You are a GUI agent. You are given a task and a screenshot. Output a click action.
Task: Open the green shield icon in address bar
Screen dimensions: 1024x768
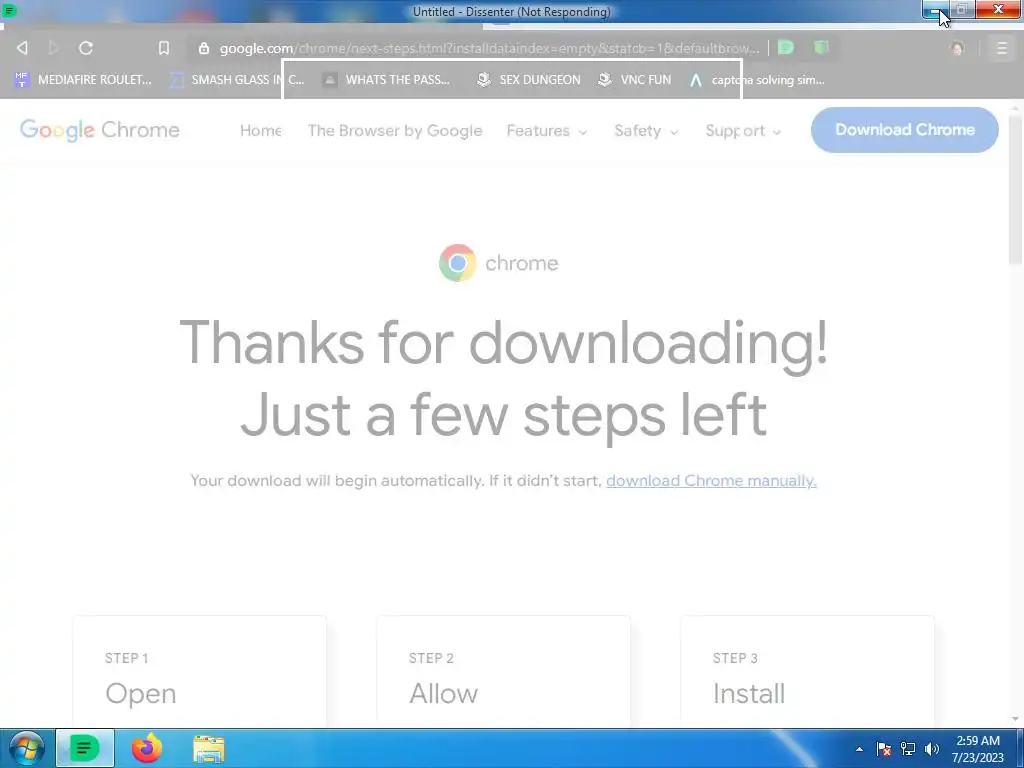[821, 48]
